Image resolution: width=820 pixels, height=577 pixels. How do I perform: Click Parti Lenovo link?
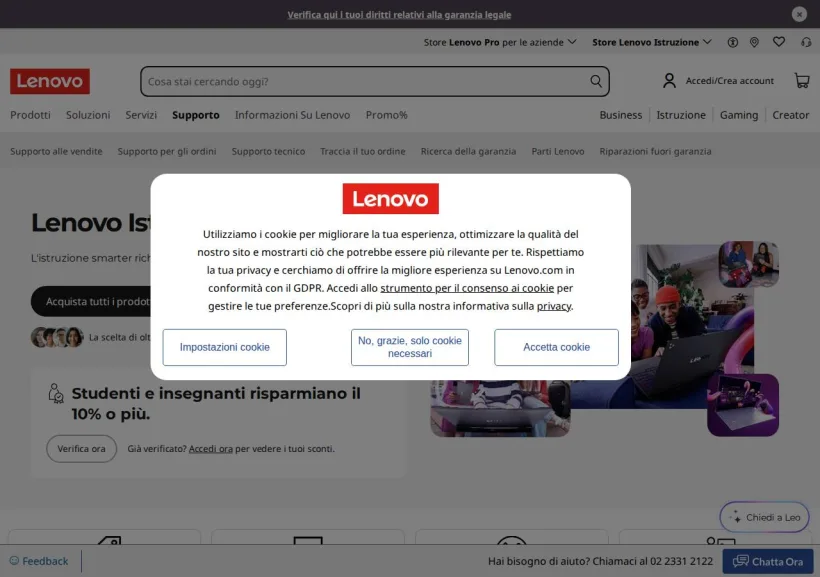(557, 151)
